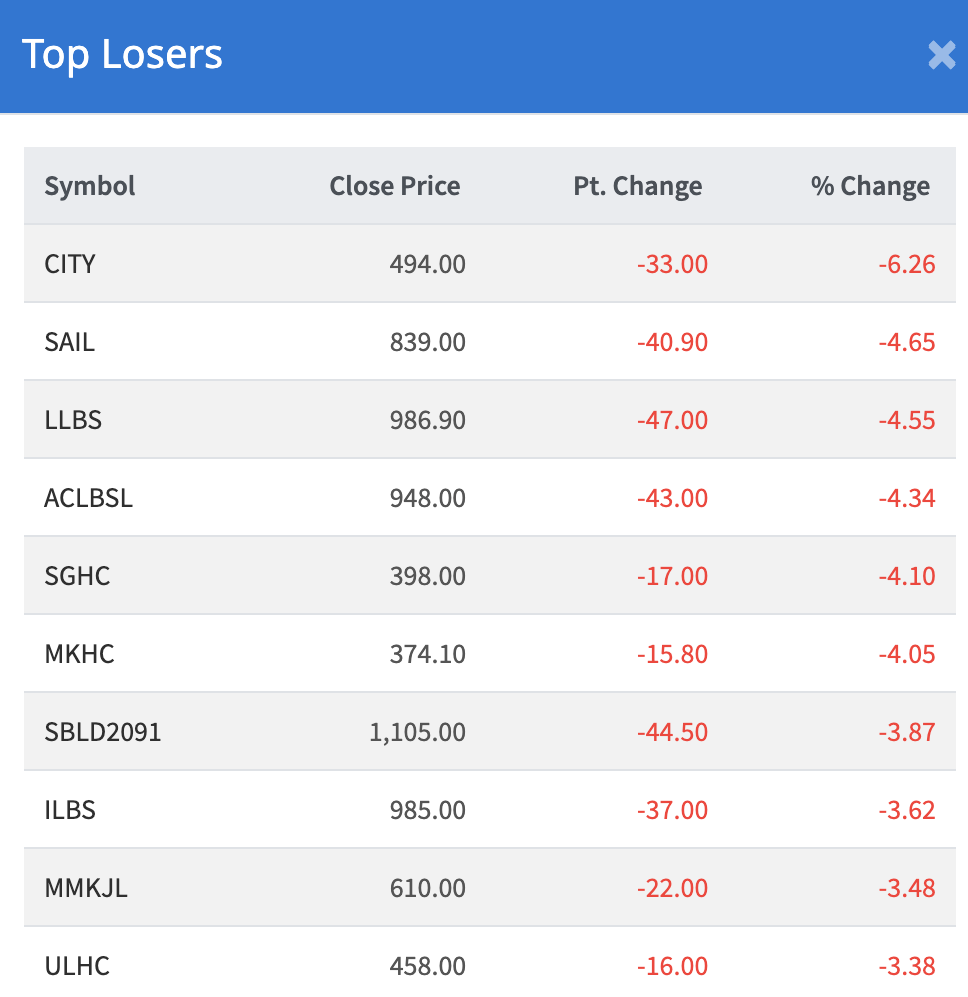The height and width of the screenshot is (997, 968).
Task: Click the Pt. Change column header
Action: 638,186
